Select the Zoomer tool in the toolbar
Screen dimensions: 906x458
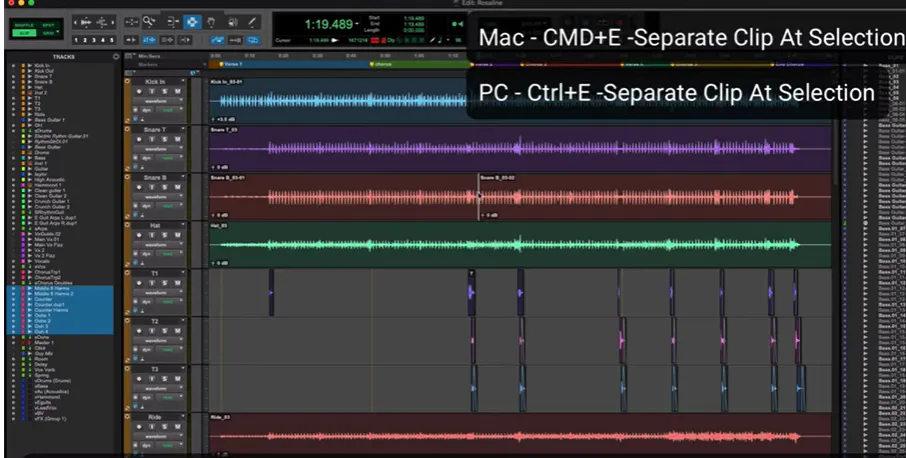pos(150,22)
